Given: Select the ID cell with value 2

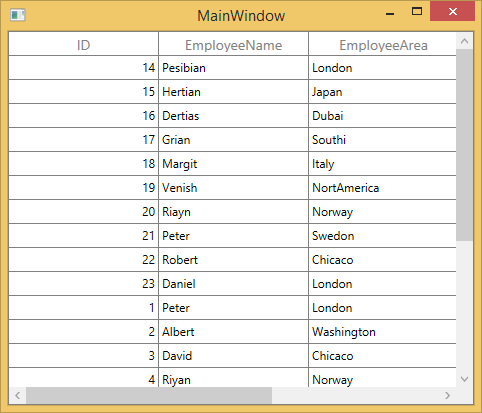Looking at the screenshot, I should (84, 332).
